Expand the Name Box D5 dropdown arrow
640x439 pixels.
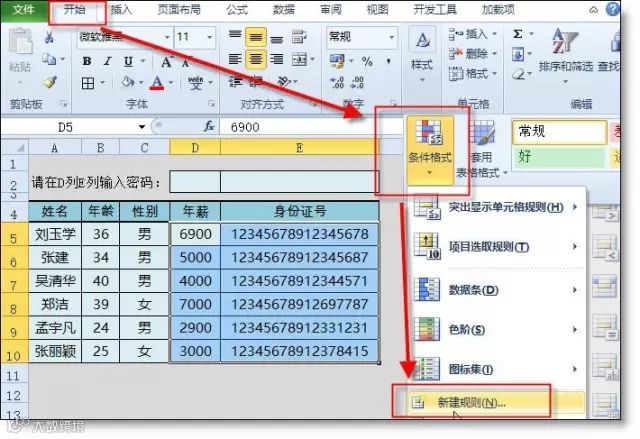click(142, 127)
